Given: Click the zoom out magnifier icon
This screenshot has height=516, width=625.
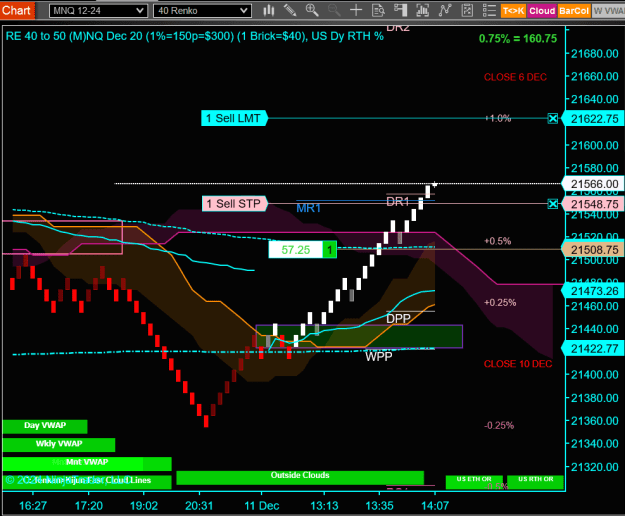Looking at the screenshot, I should [334, 10].
